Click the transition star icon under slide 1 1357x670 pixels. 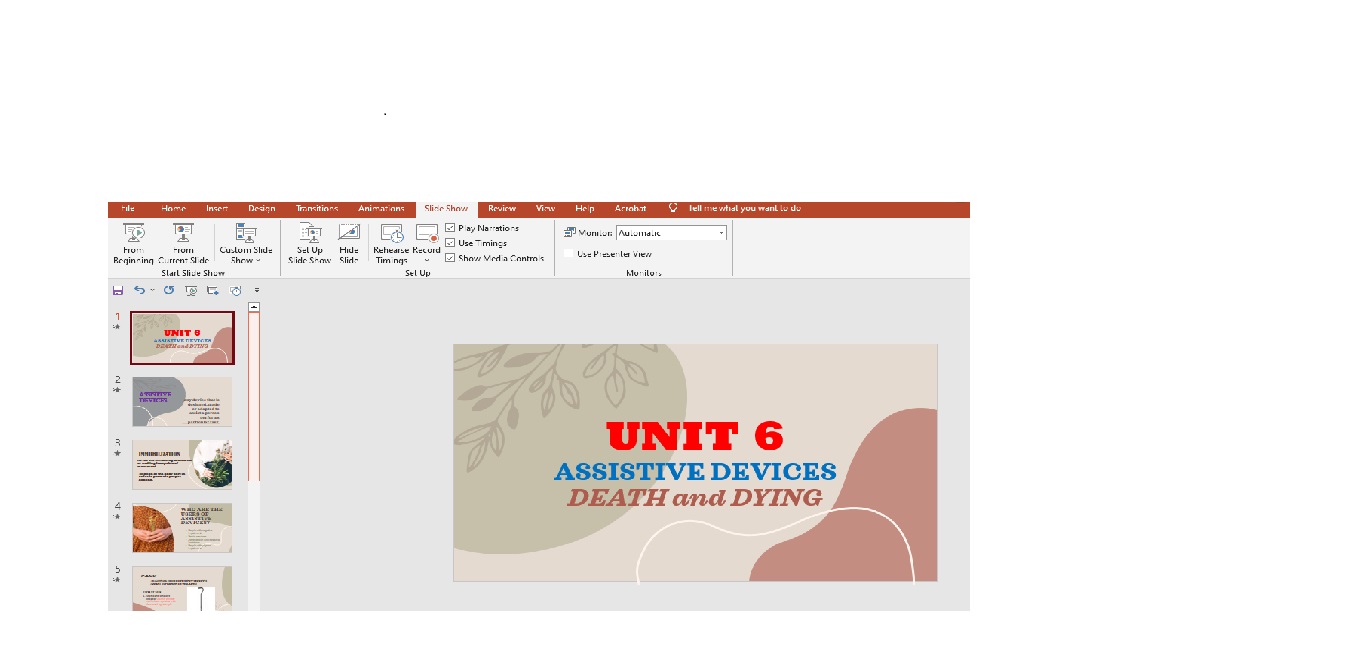tap(117, 327)
